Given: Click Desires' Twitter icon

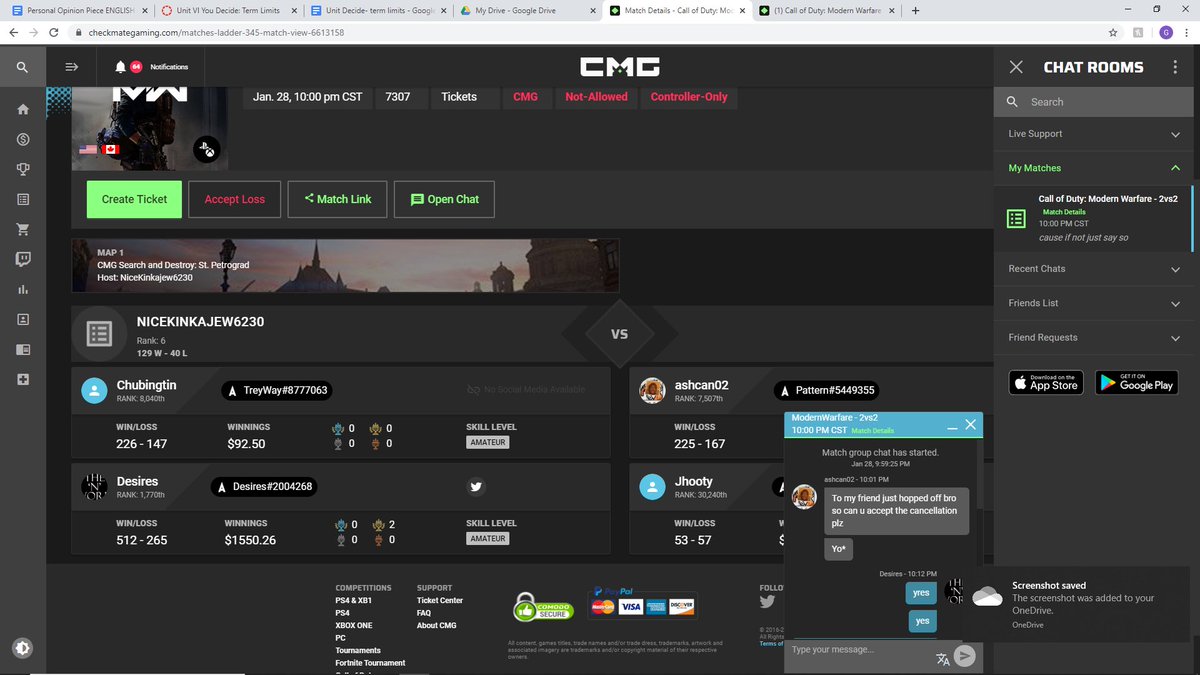Looking at the screenshot, I should coord(476,487).
